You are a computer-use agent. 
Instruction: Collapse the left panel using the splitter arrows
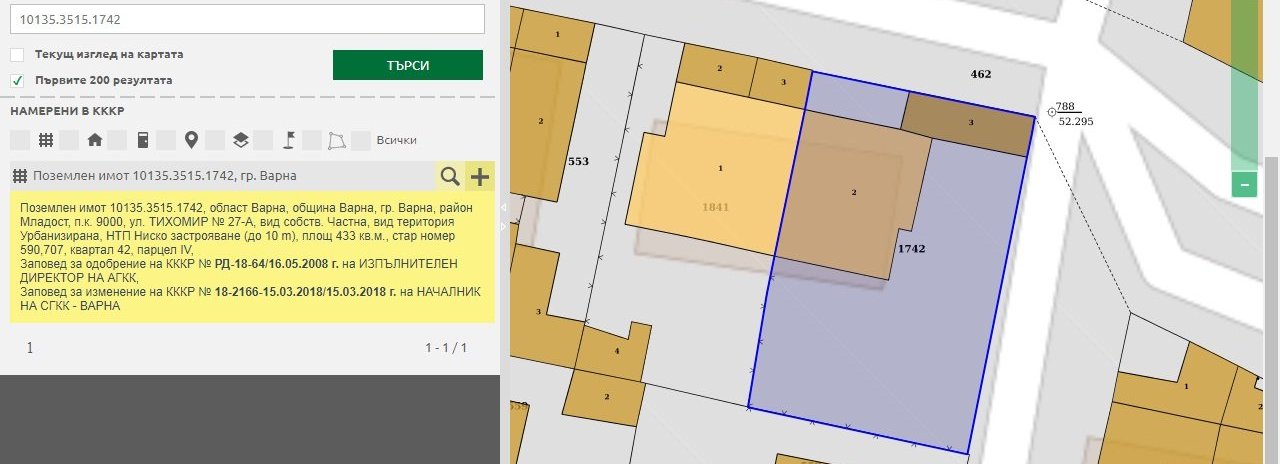tap(504, 208)
